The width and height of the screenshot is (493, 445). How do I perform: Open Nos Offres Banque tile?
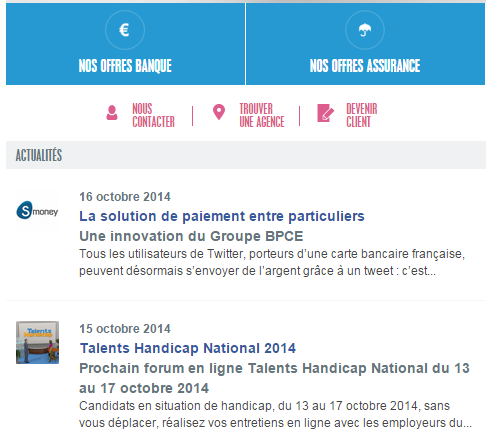tap(125, 44)
